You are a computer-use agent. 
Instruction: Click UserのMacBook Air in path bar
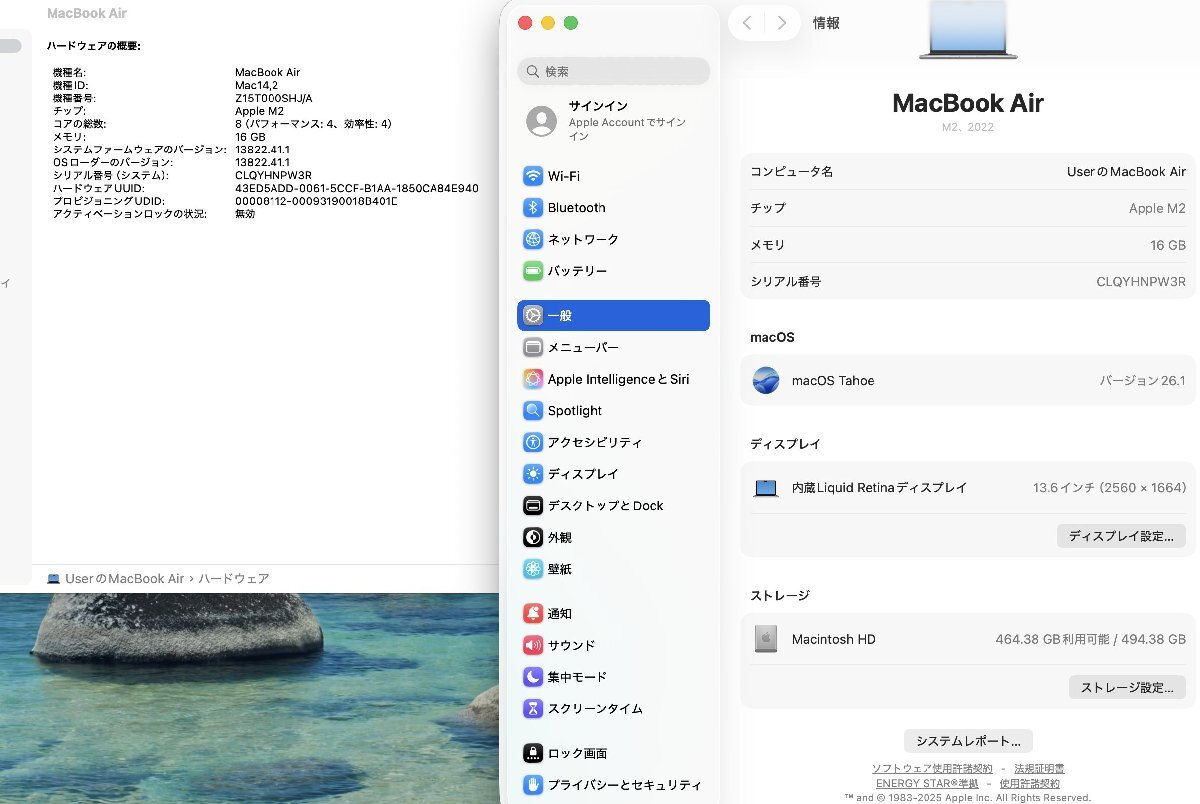pyautogui.click(x=125, y=579)
